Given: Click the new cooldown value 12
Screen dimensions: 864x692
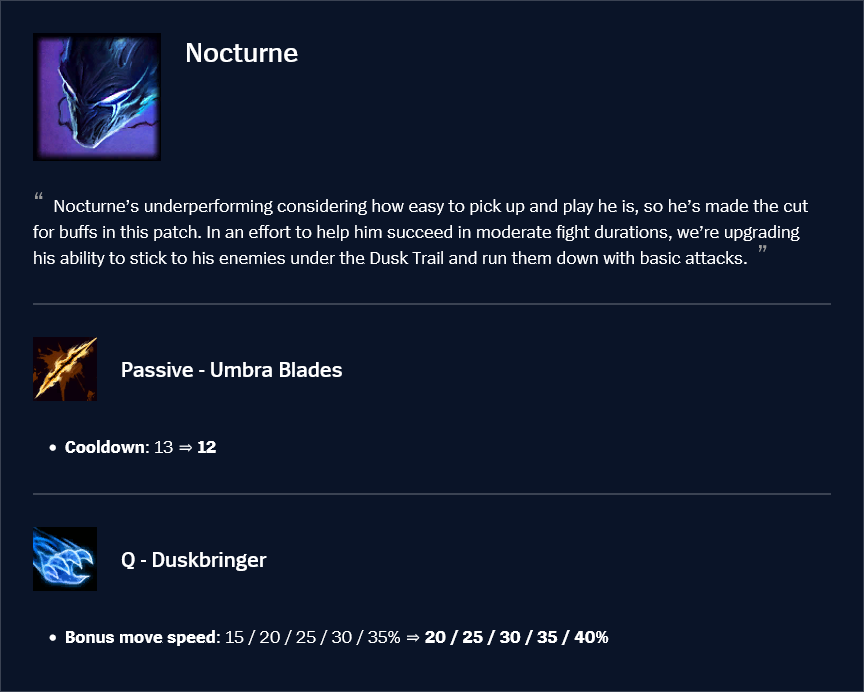Looking at the screenshot, I should [207, 447].
